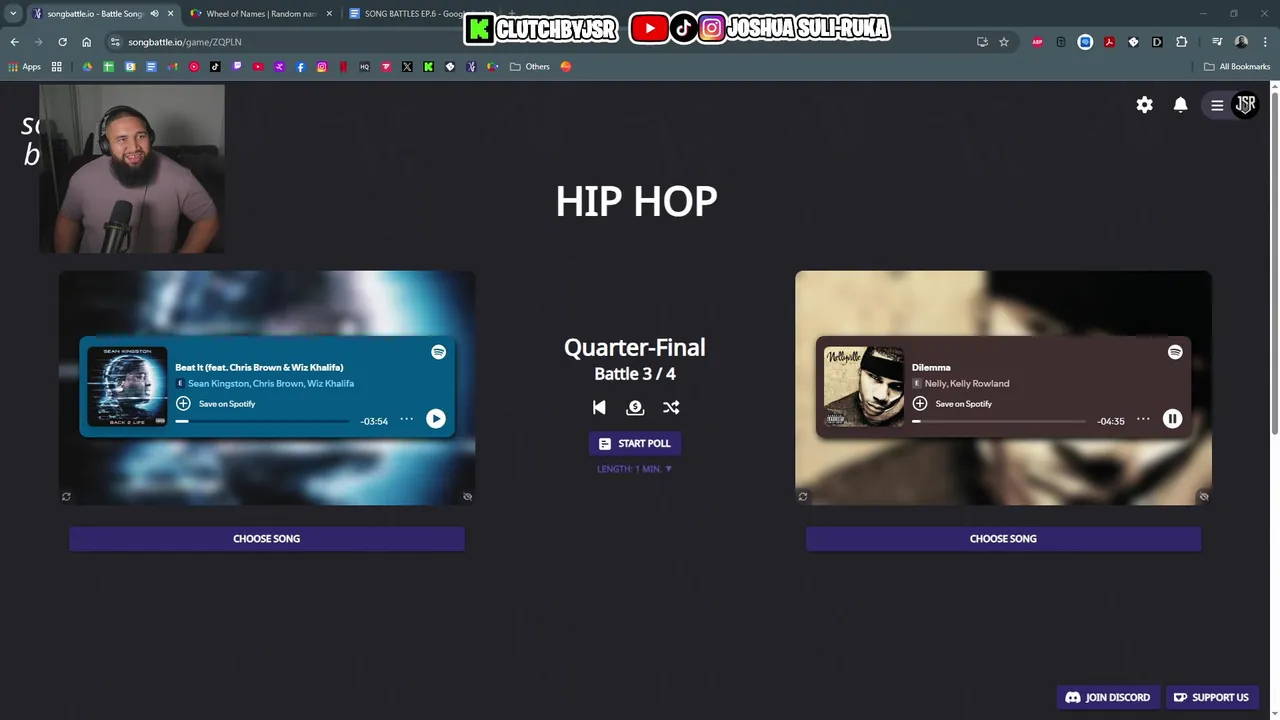Image resolution: width=1280 pixels, height=720 pixels.
Task: Join the Discord server
Action: pyautogui.click(x=1108, y=697)
